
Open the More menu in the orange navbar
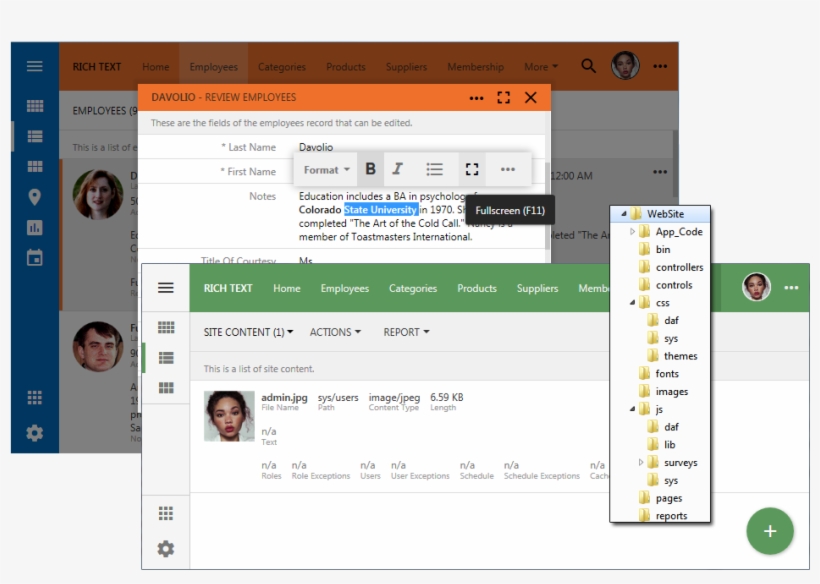point(540,66)
